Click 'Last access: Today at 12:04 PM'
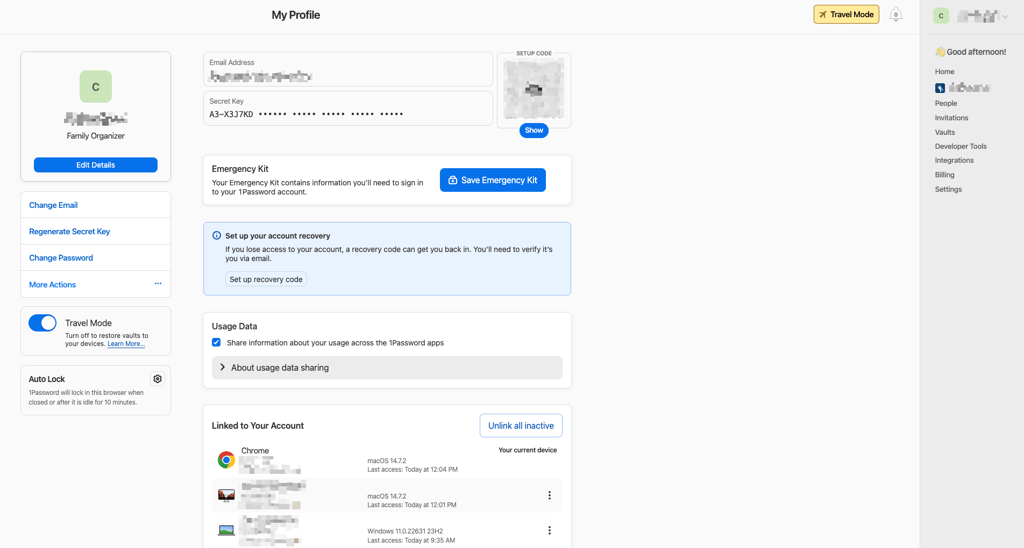1024x548 pixels. 412,470
